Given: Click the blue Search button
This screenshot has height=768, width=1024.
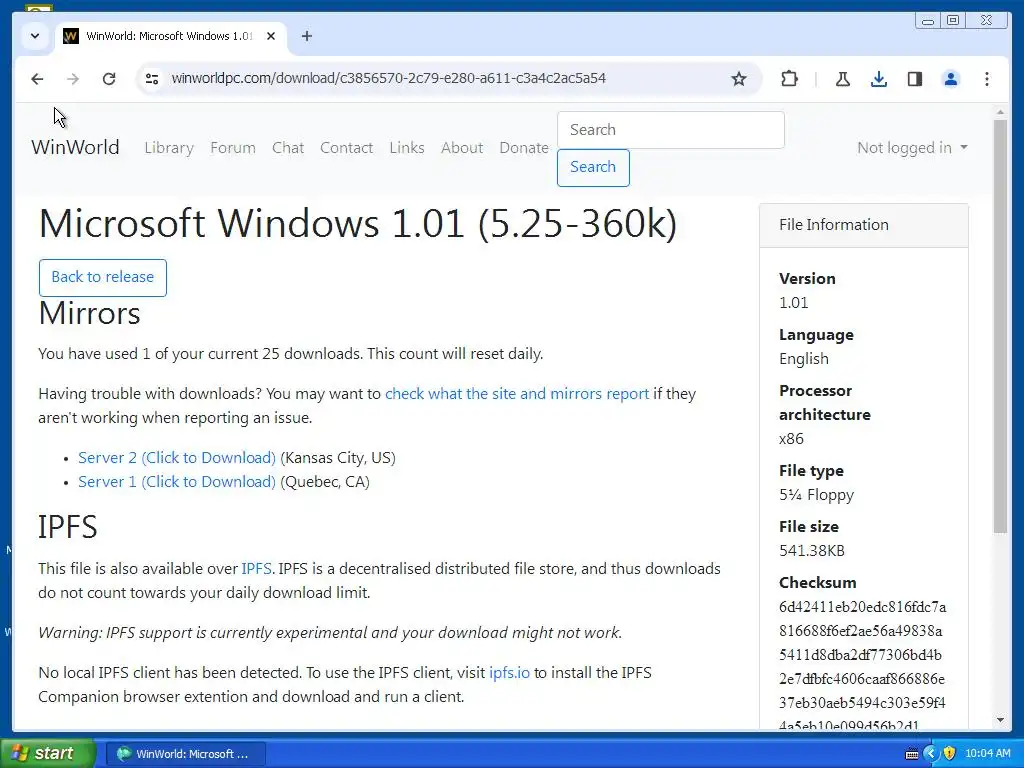Looking at the screenshot, I should (593, 168).
